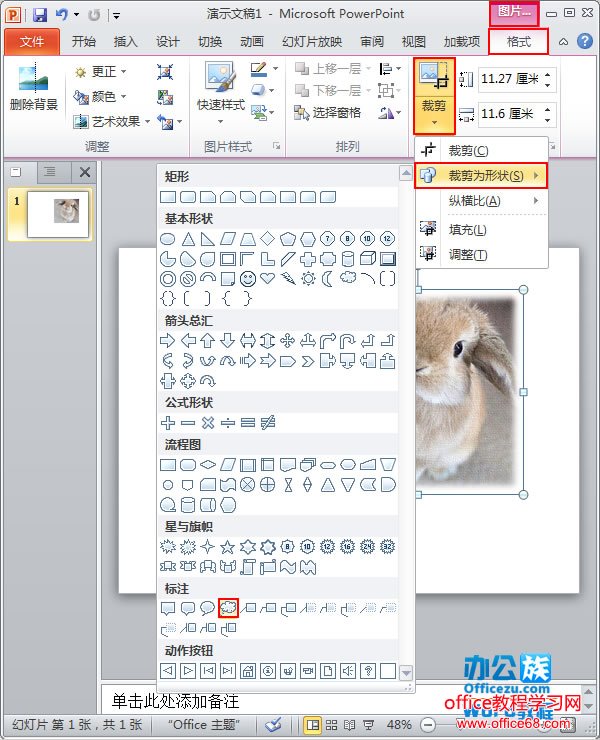Expand 纵横比 aspect ratio submenu
600x740 pixels.
[481, 201]
